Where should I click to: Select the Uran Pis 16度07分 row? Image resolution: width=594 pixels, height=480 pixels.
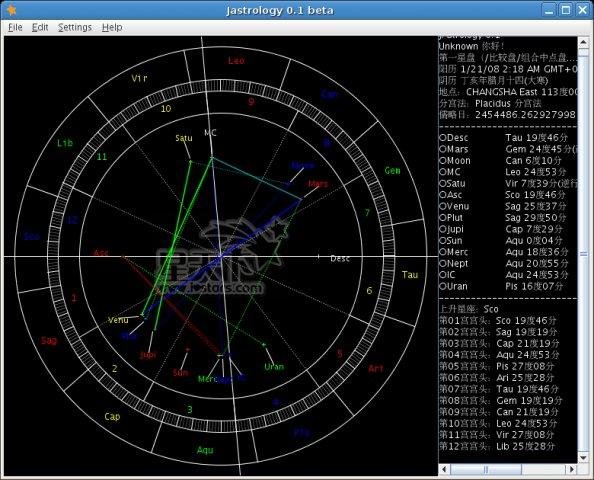(x=501, y=286)
